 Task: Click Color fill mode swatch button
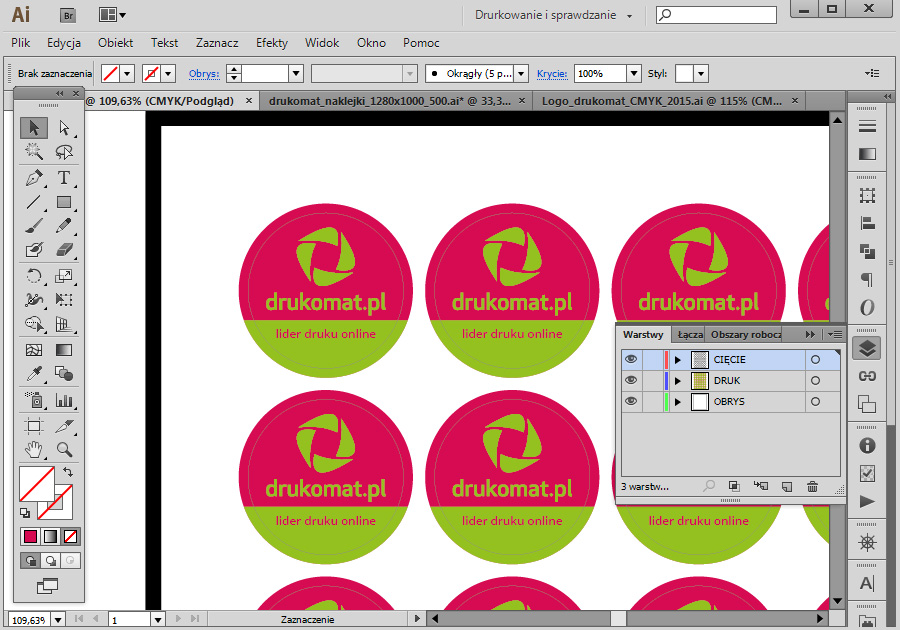(x=30, y=536)
